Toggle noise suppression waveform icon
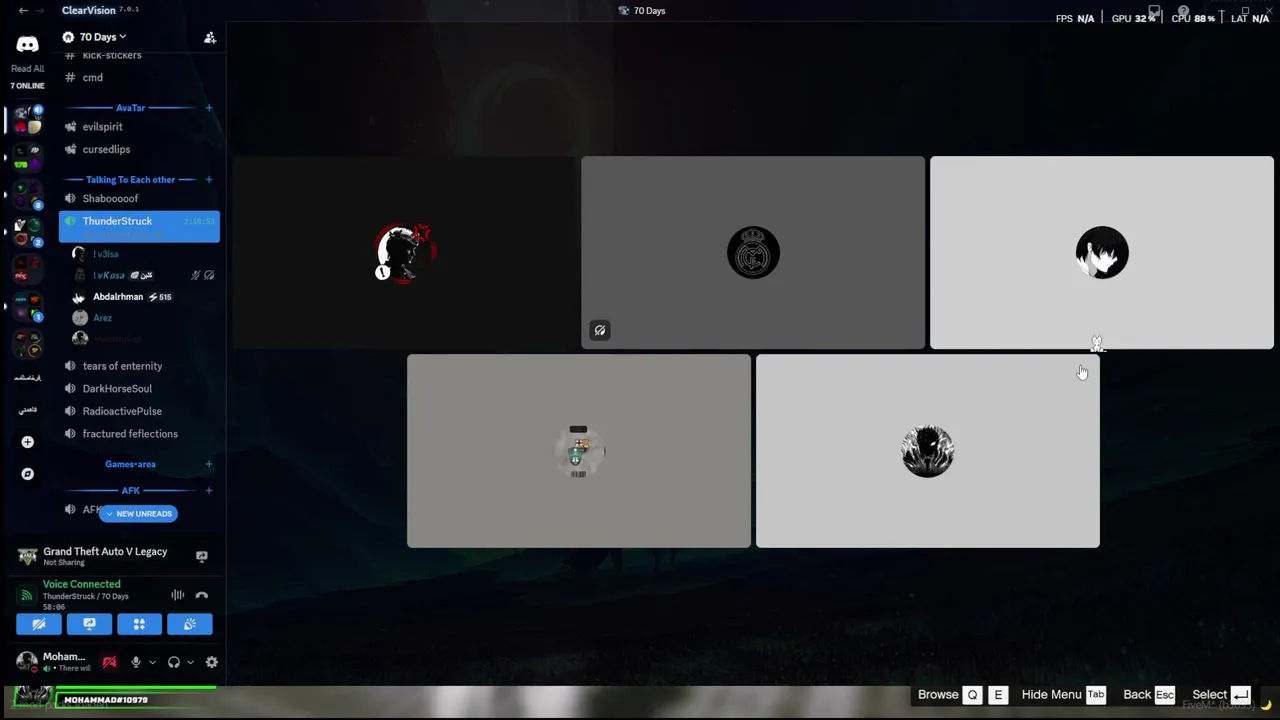The width and height of the screenshot is (1280, 720). click(x=177, y=595)
